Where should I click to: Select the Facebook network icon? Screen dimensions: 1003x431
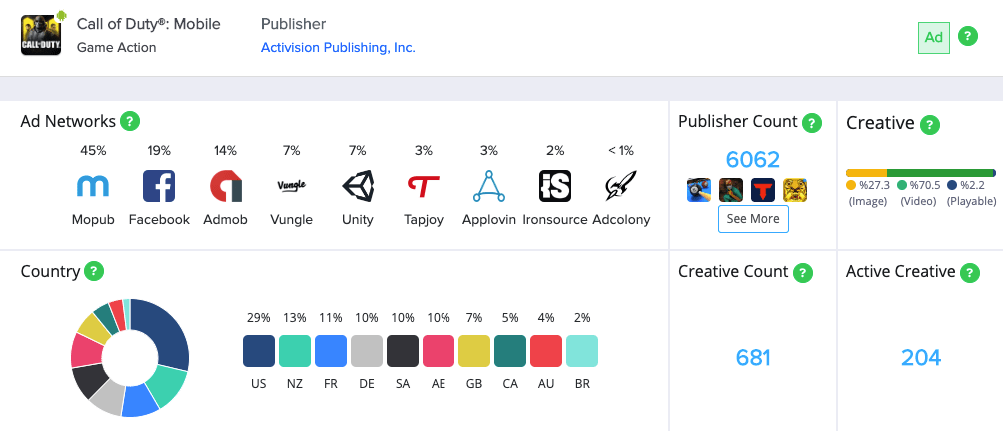click(159, 186)
